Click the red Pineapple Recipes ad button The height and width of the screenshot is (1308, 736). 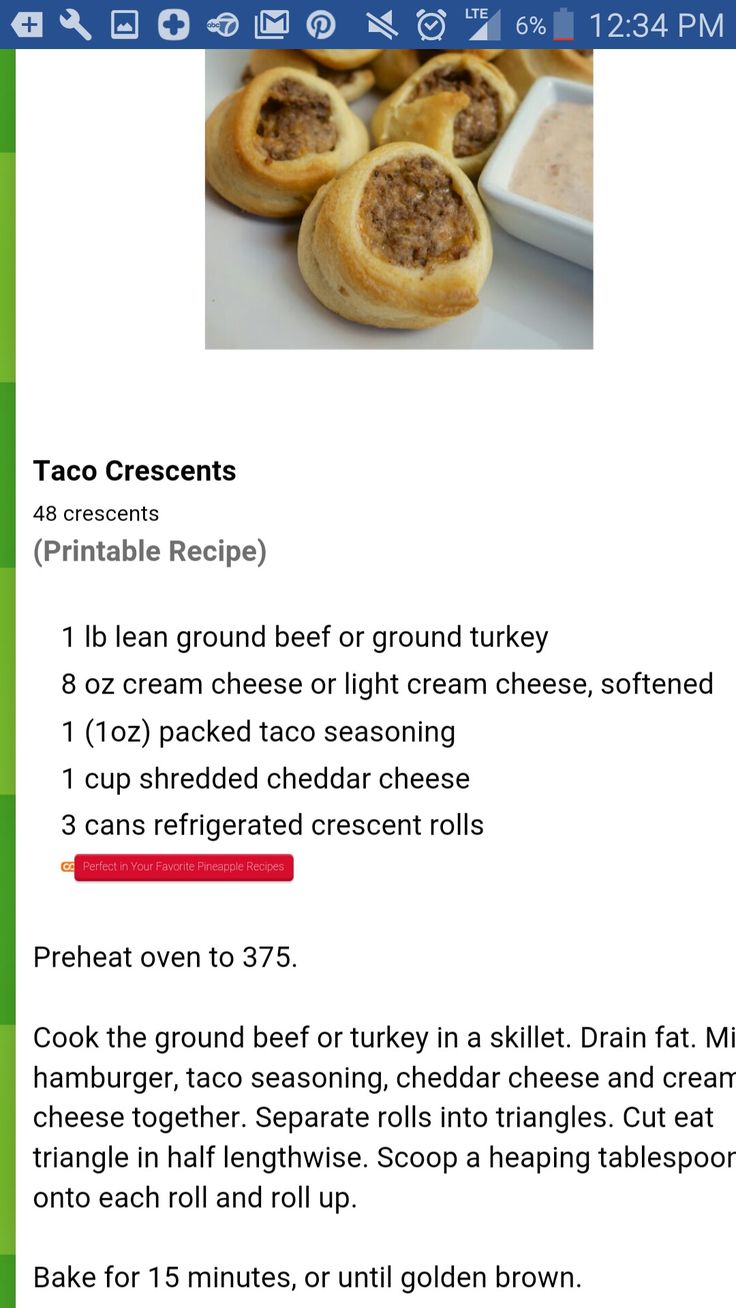(184, 867)
